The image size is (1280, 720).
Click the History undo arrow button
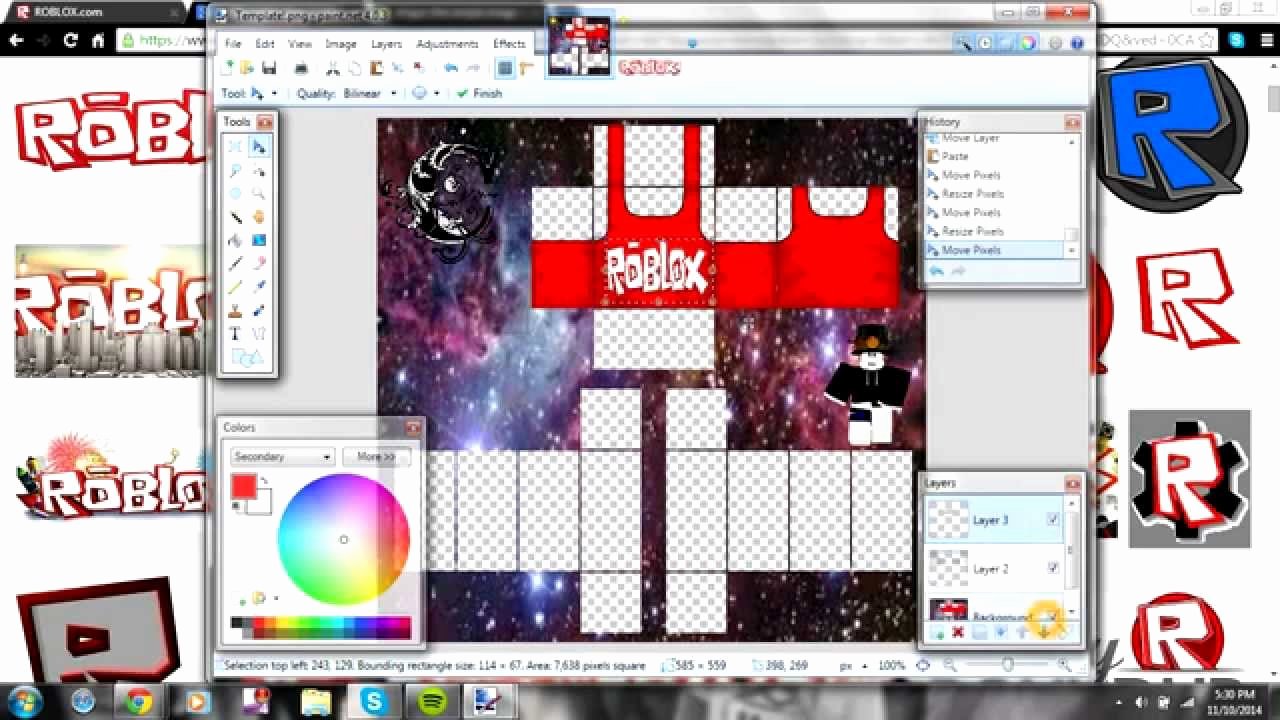pyautogui.click(x=937, y=271)
